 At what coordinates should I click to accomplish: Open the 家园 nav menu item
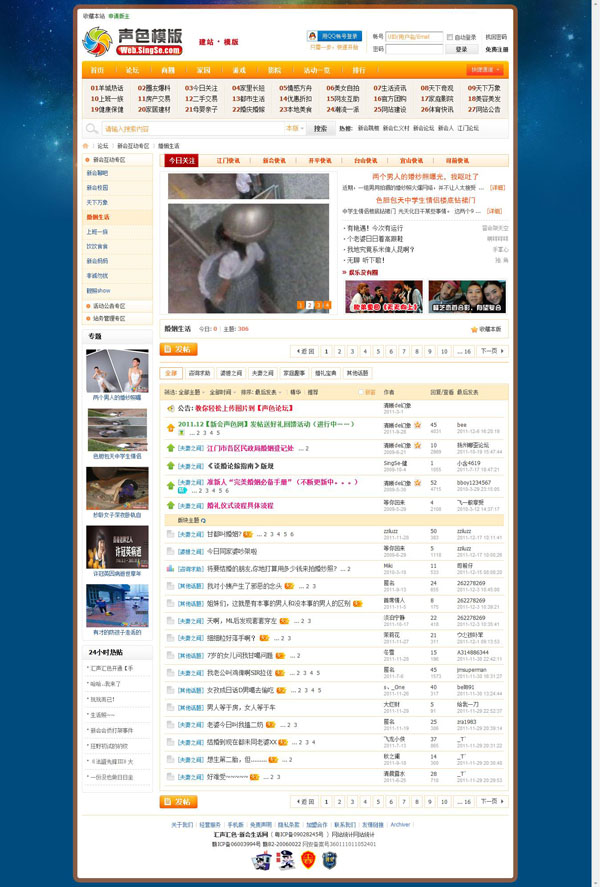204,70
